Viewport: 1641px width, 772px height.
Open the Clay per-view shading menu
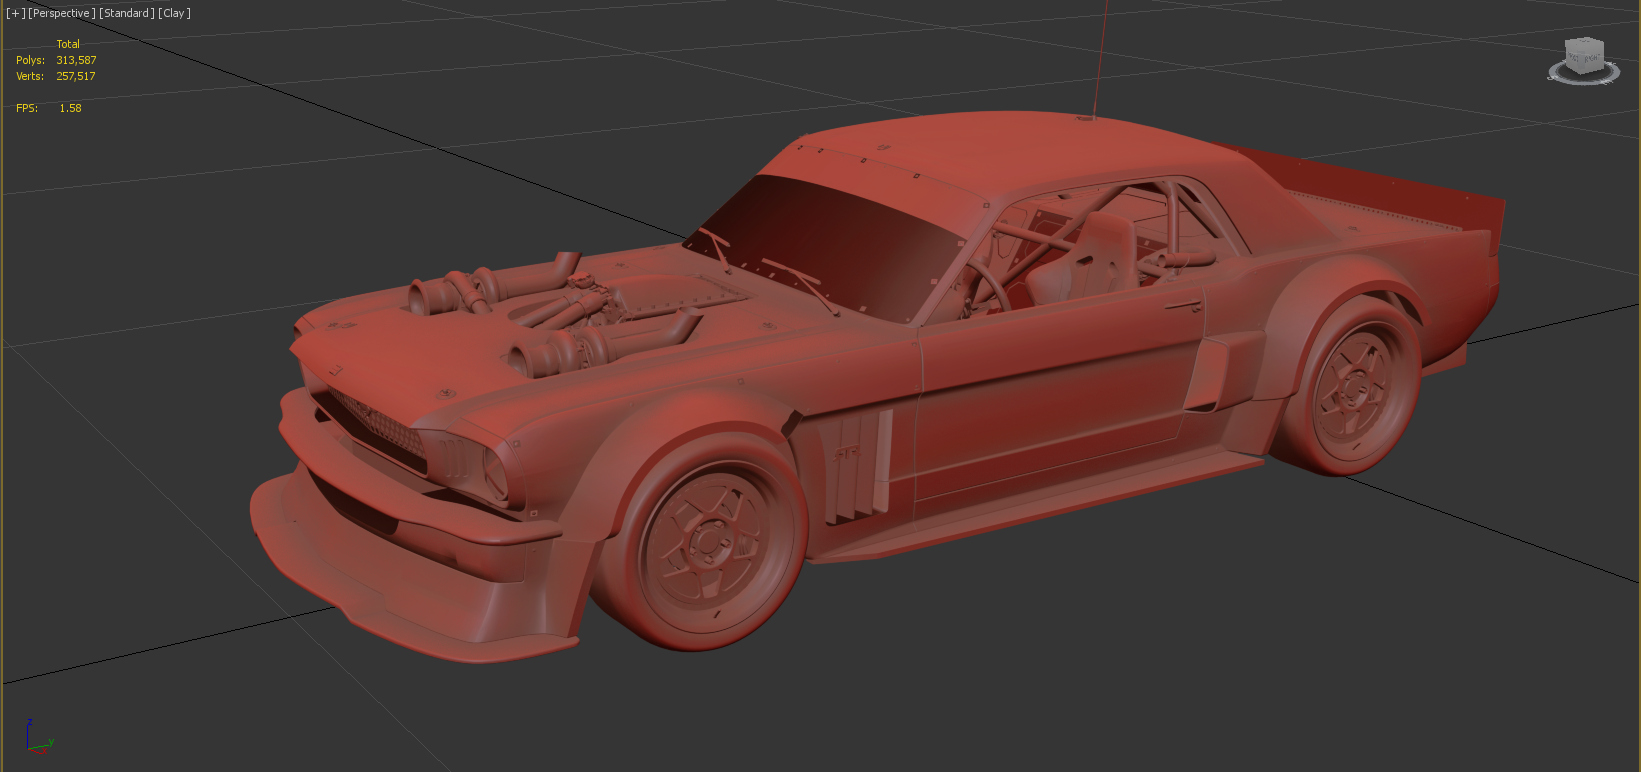(174, 13)
